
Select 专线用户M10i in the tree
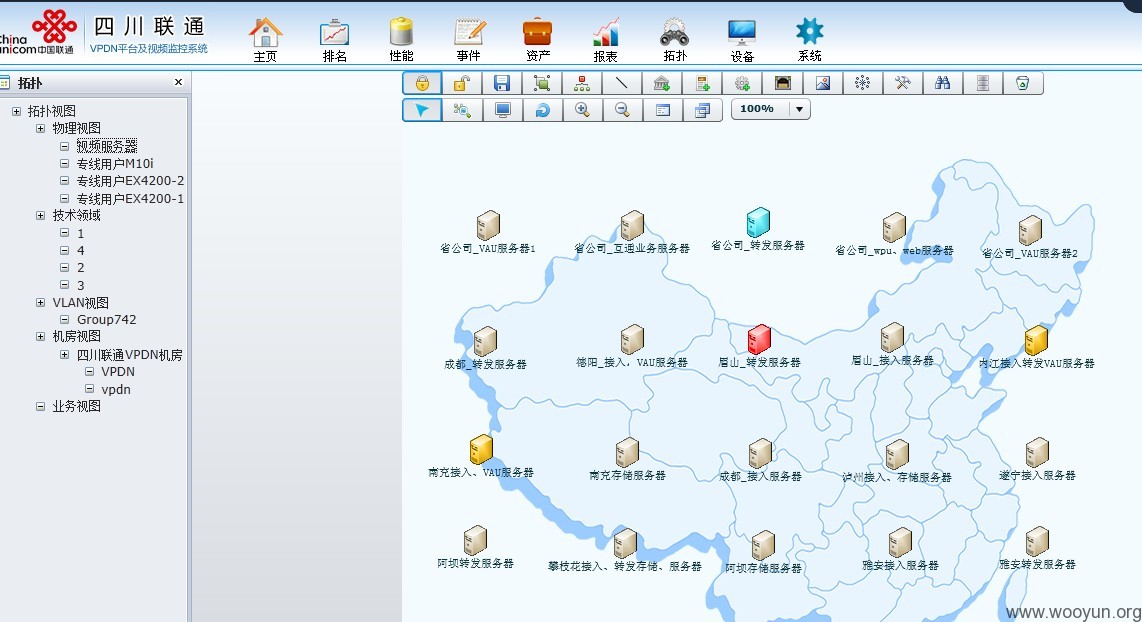tap(115, 164)
